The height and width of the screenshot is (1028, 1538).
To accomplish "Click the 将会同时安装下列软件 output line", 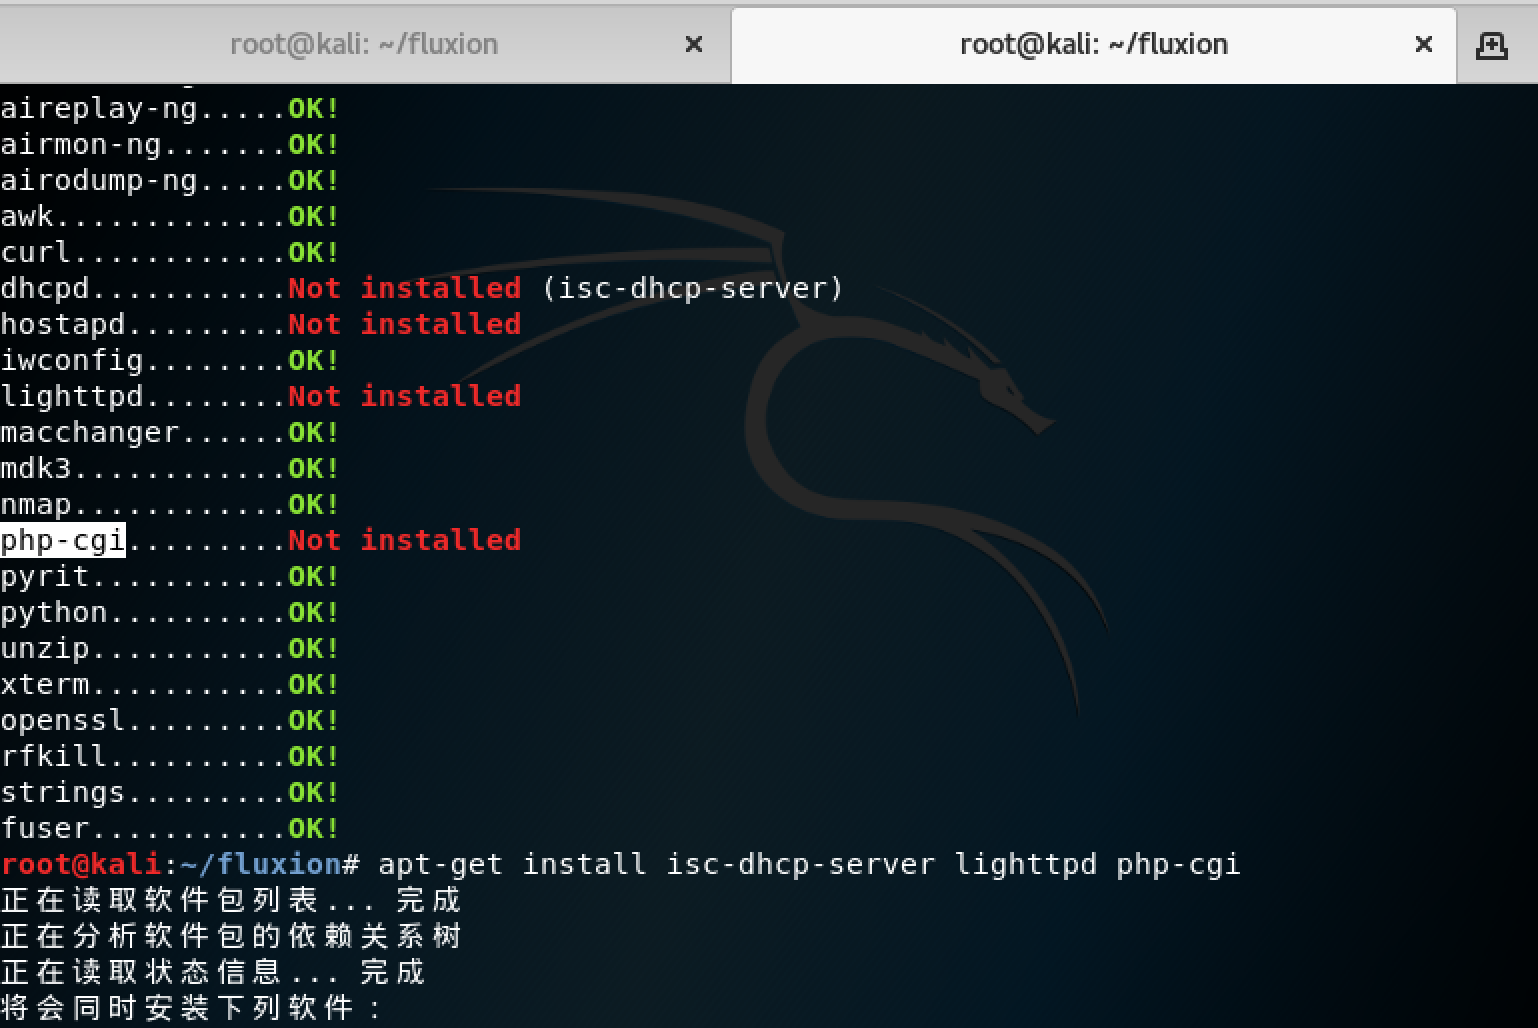I will pyautogui.click(x=190, y=1007).
